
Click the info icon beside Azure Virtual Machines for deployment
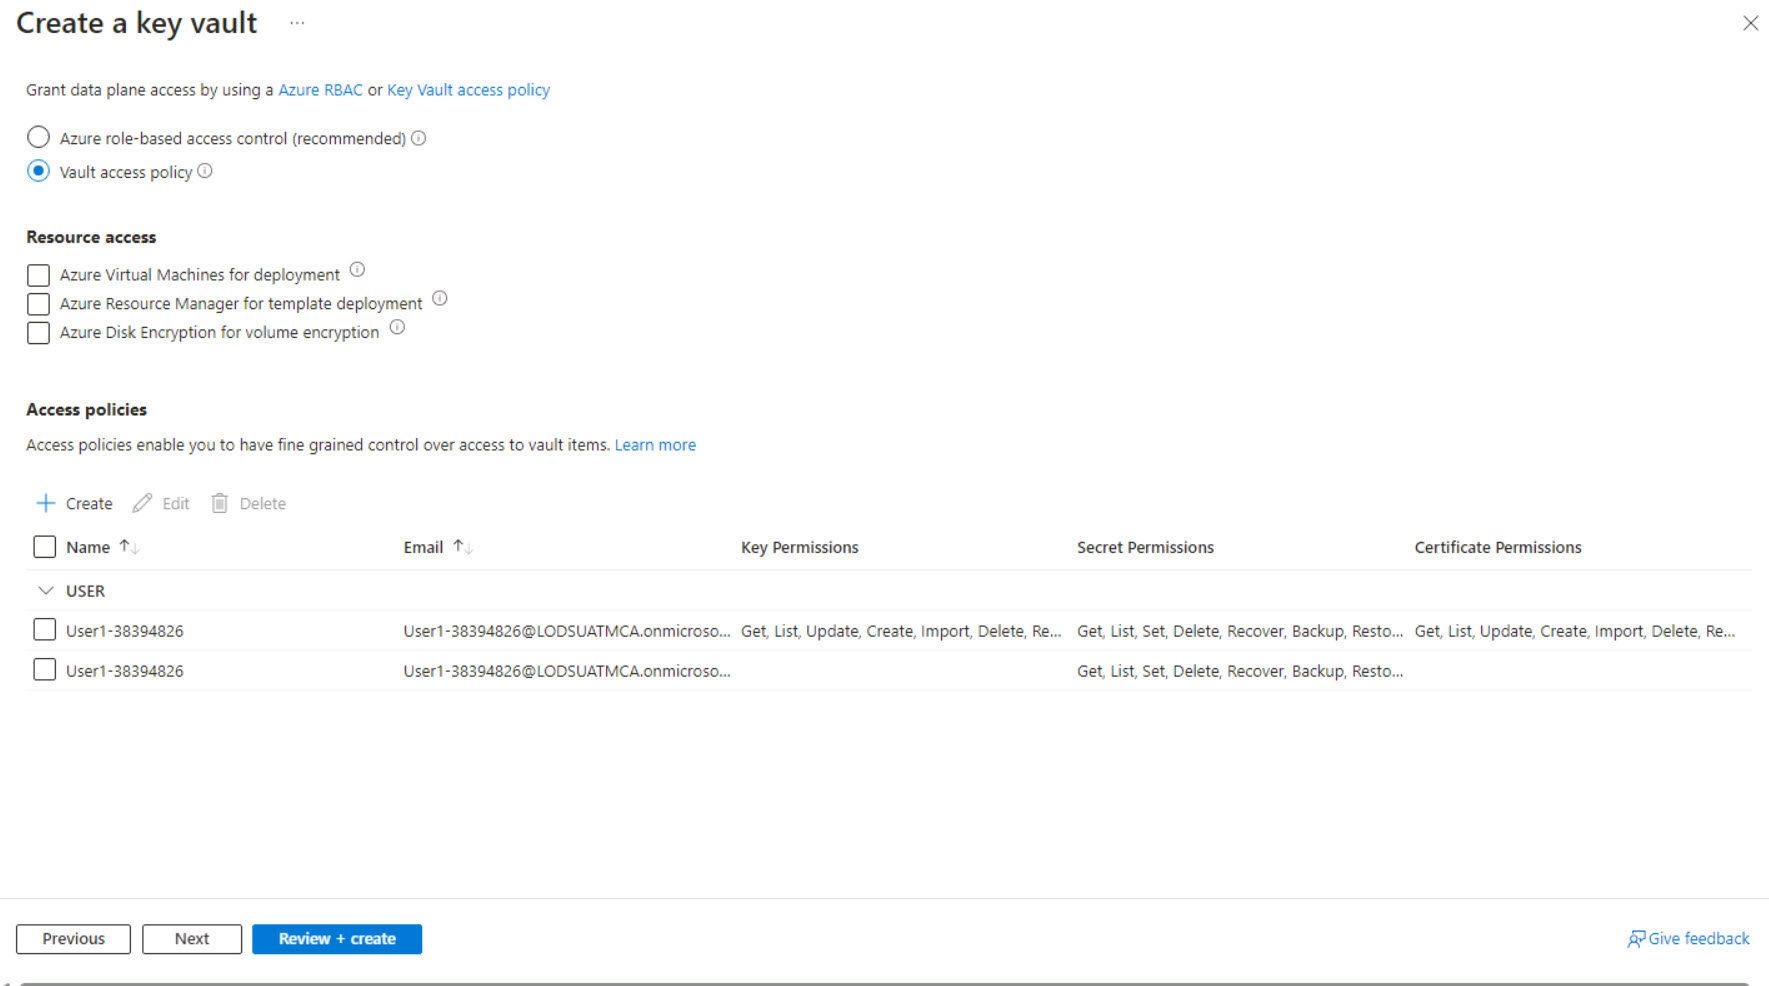(x=357, y=270)
